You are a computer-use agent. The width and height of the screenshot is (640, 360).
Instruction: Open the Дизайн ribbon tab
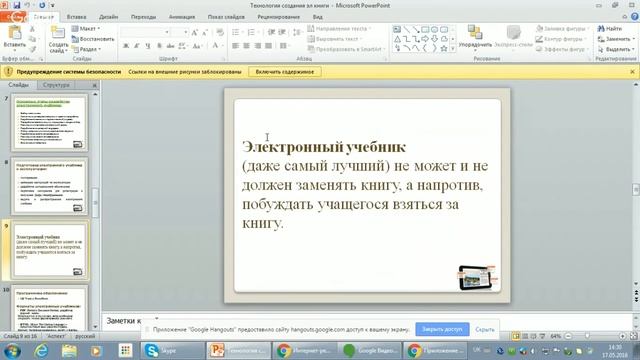pos(109,17)
